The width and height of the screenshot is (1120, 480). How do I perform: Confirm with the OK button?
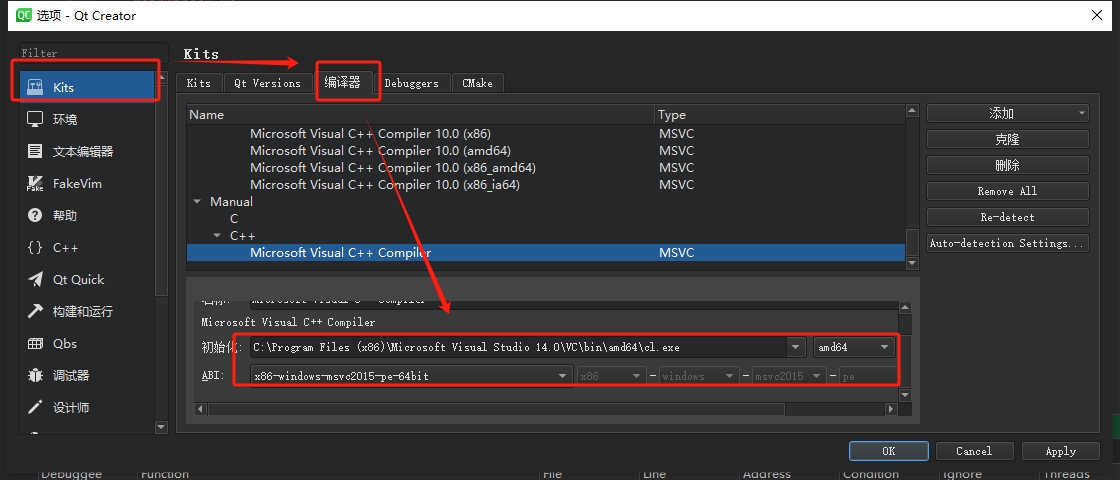(889, 451)
